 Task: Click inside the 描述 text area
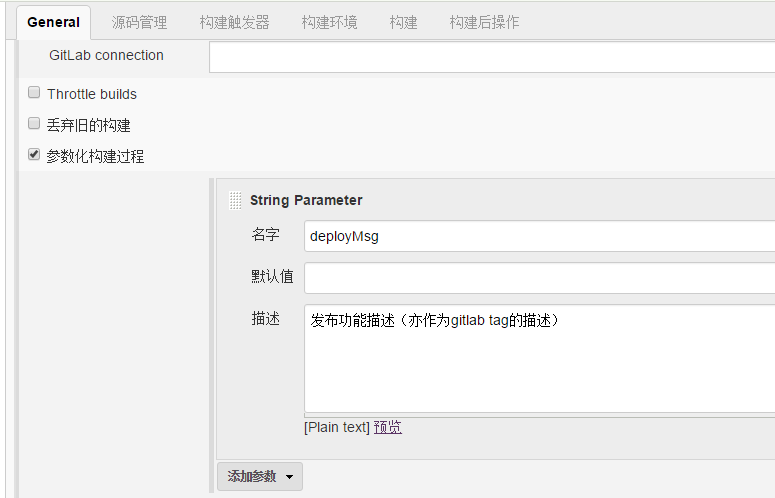540,359
